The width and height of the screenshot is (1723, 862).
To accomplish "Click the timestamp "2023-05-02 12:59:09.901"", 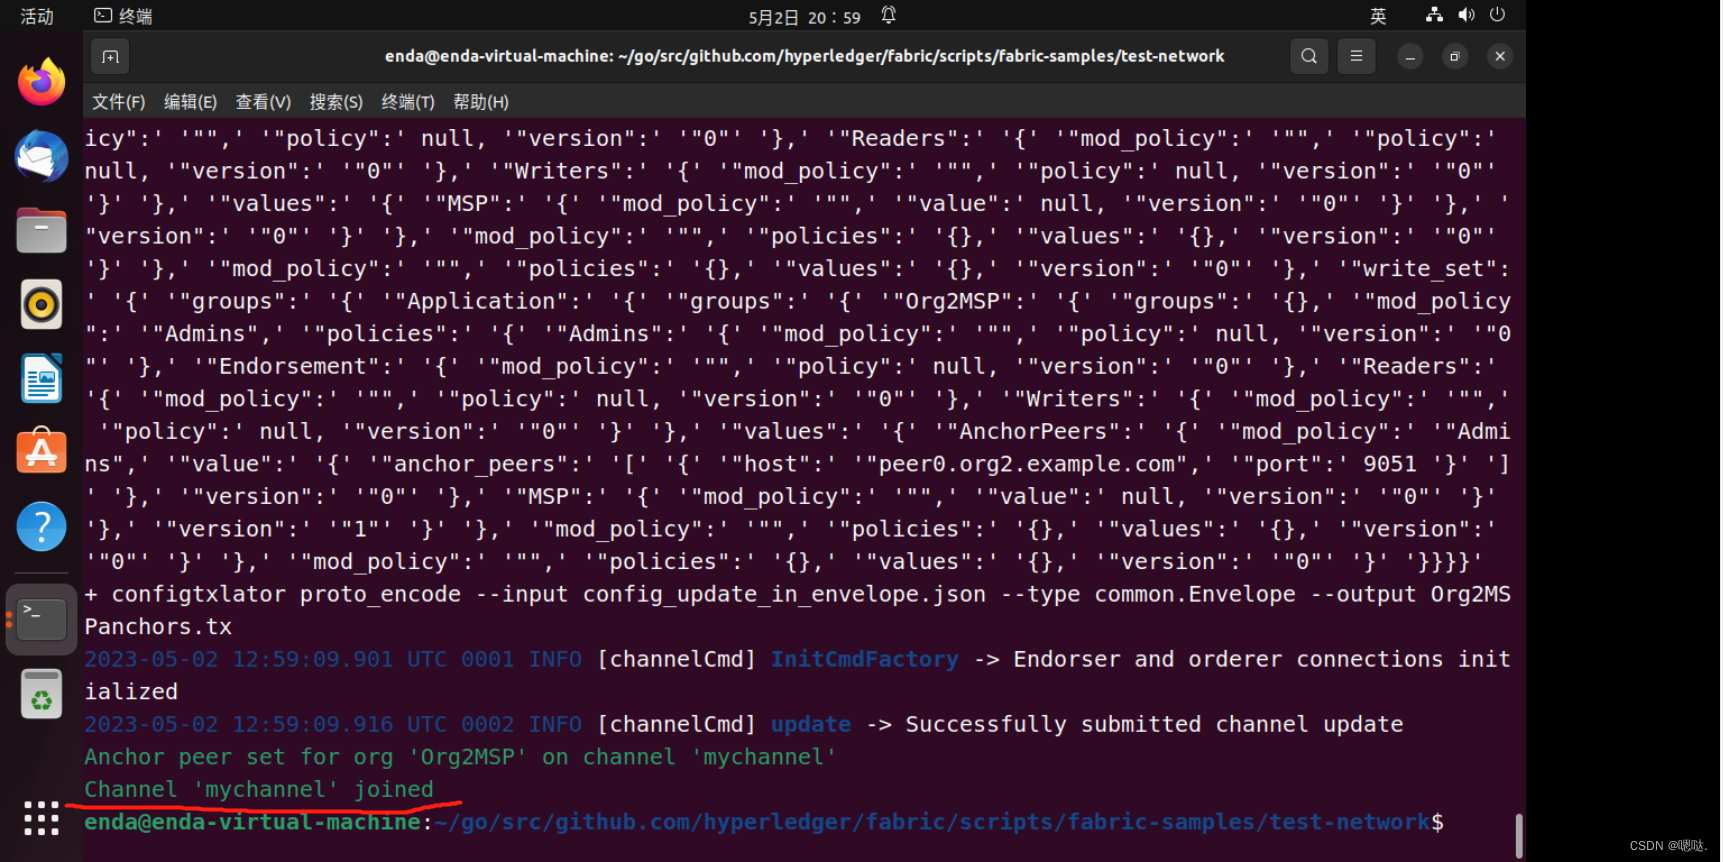I will 238,659.
